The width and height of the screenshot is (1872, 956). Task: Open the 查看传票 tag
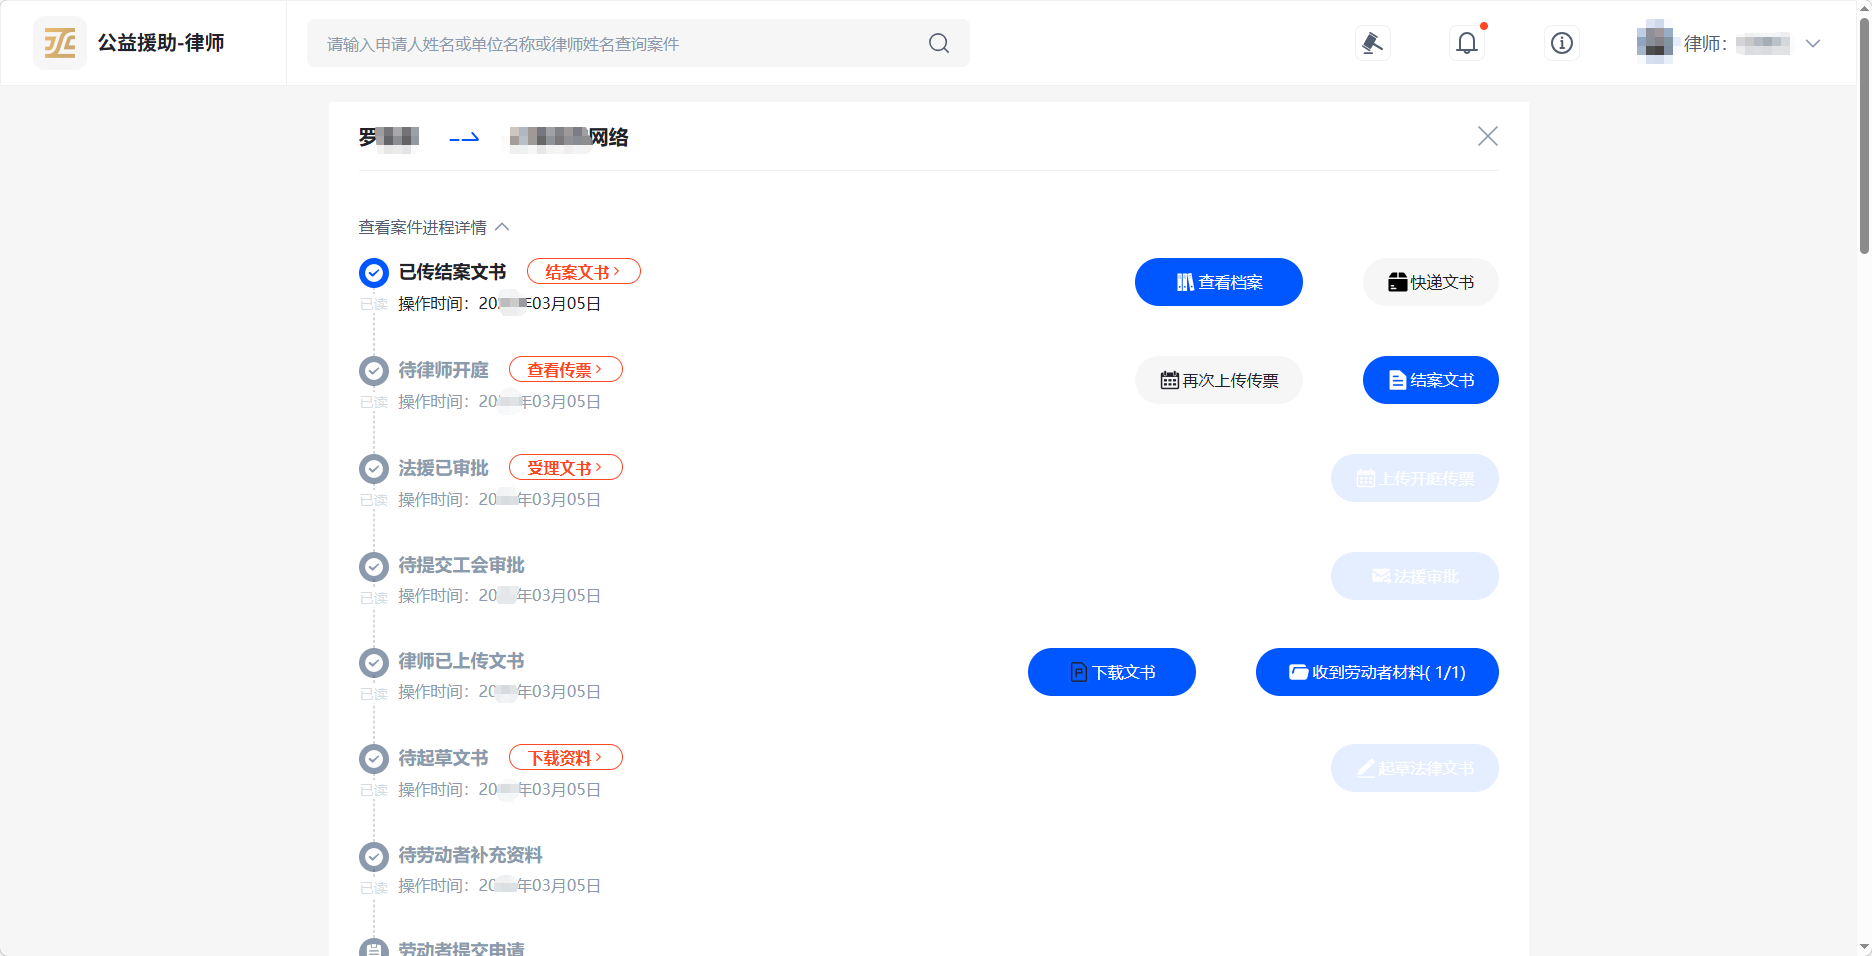point(565,370)
